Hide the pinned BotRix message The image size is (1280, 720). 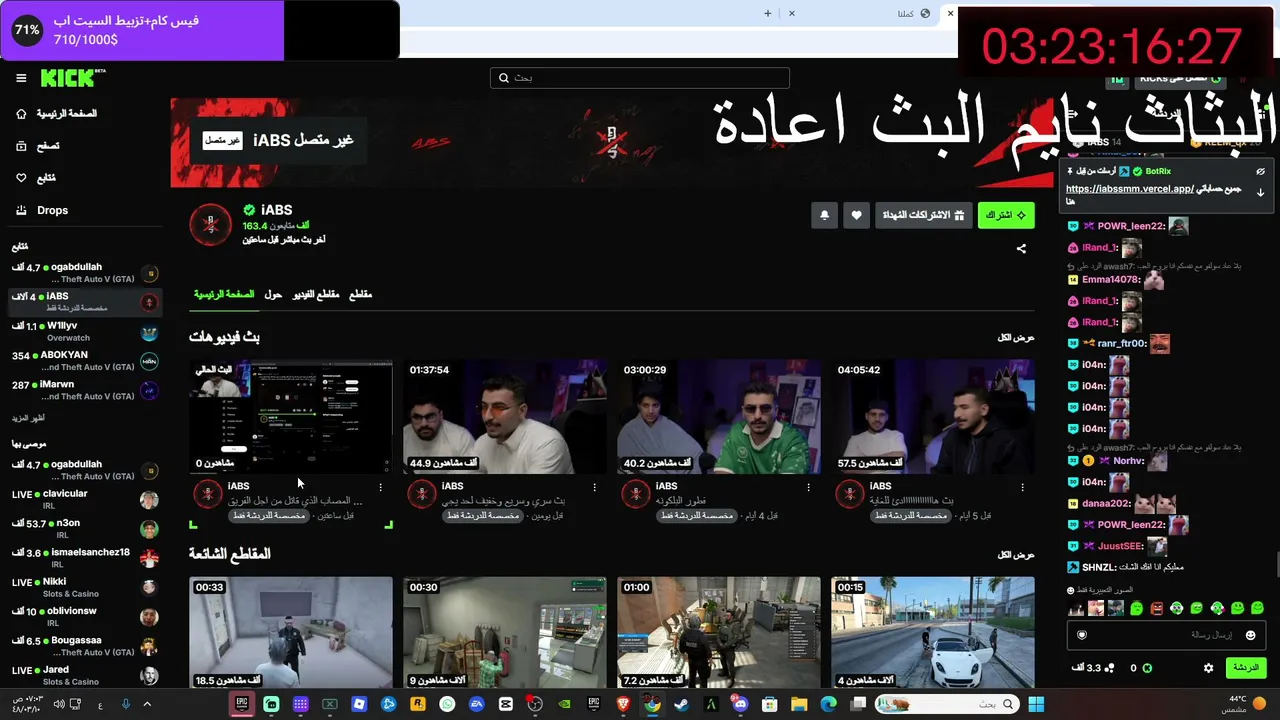[x=1260, y=172]
